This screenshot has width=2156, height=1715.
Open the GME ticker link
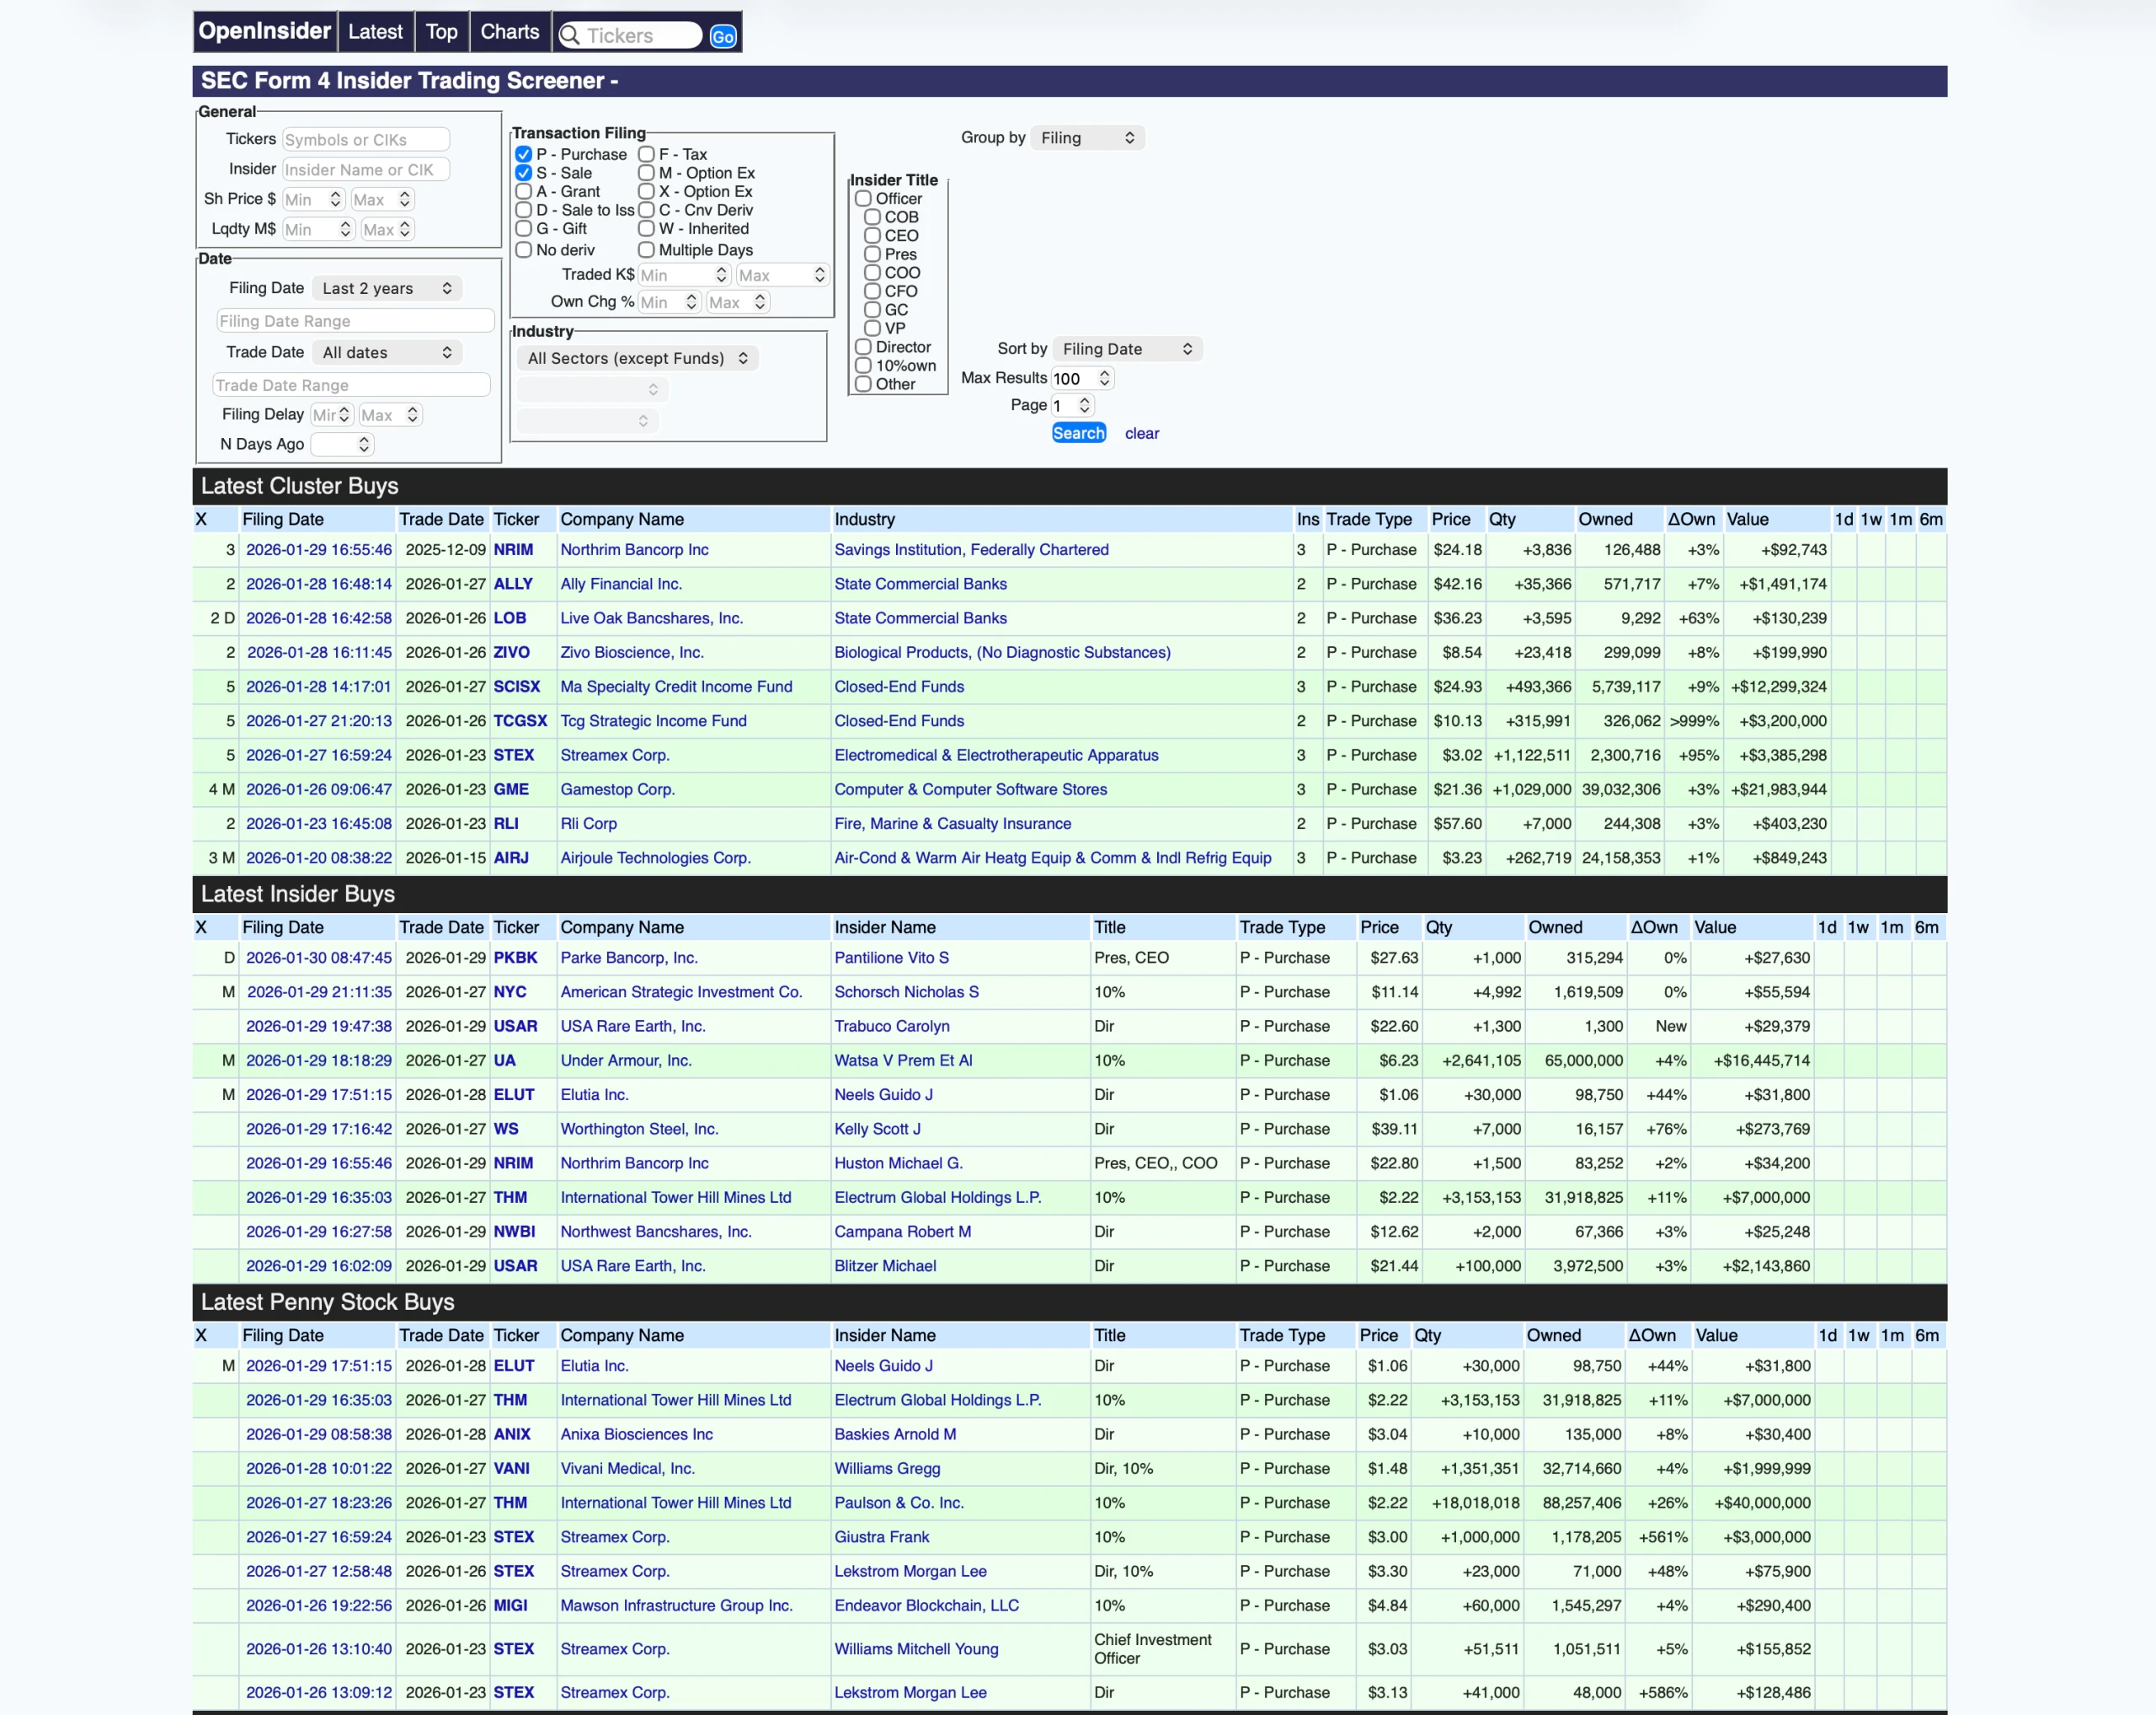pyautogui.click(x=510, y=789)
